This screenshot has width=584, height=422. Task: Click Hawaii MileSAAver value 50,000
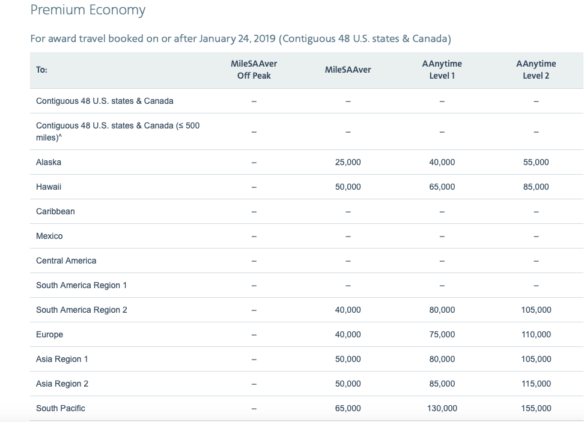[348, 187]
